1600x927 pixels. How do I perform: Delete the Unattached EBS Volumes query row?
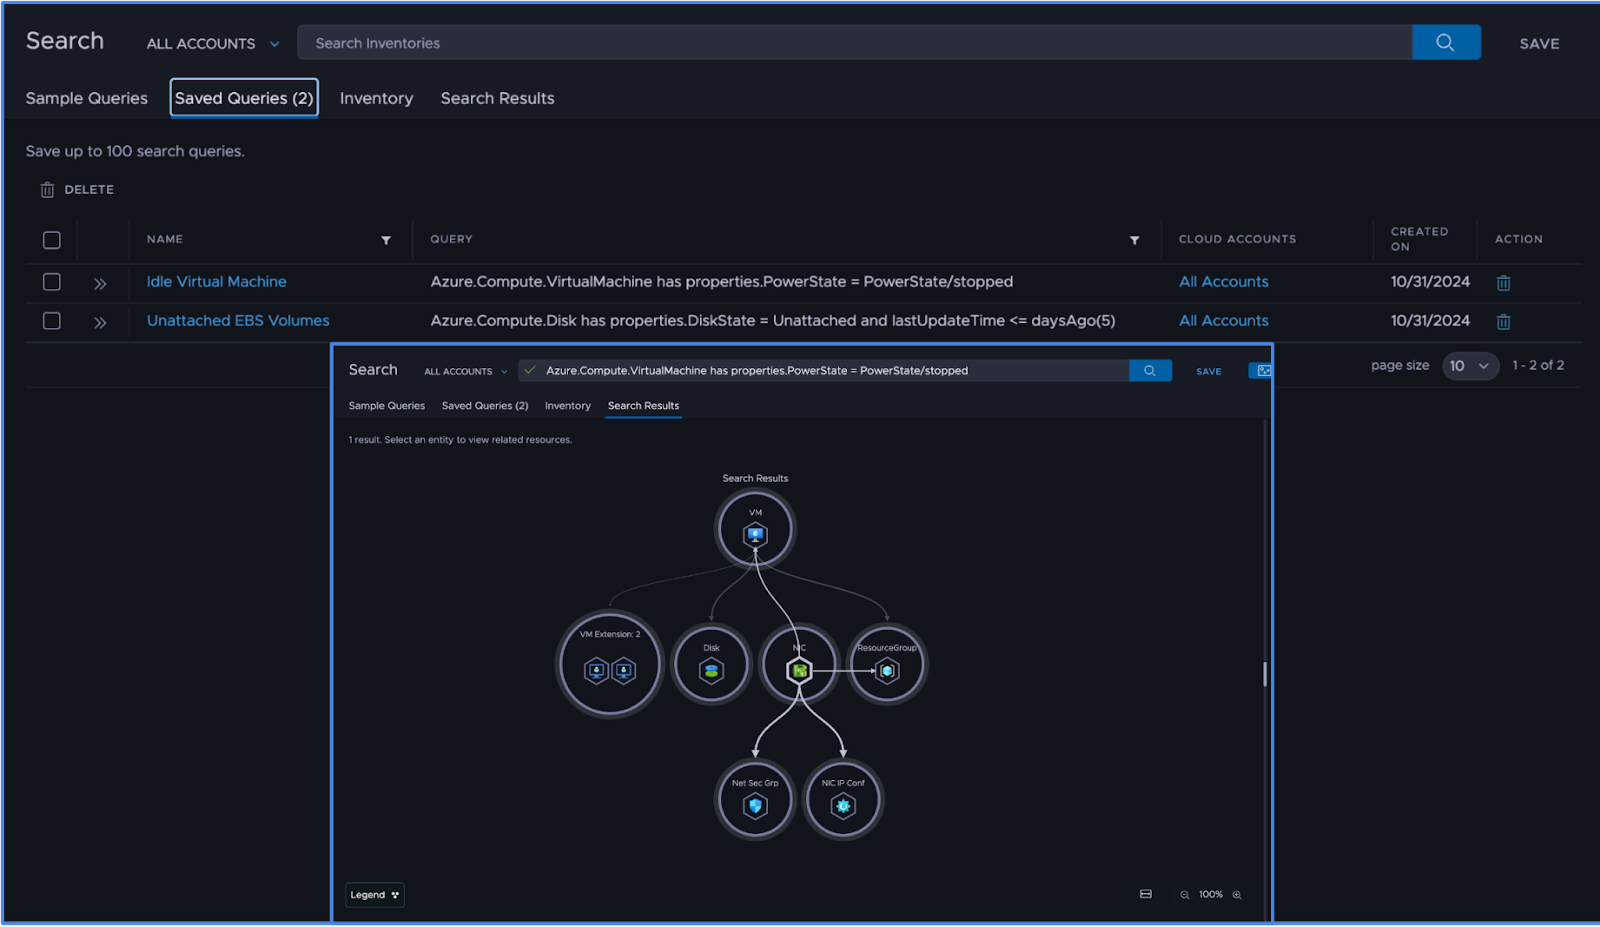coord(1503,322)
